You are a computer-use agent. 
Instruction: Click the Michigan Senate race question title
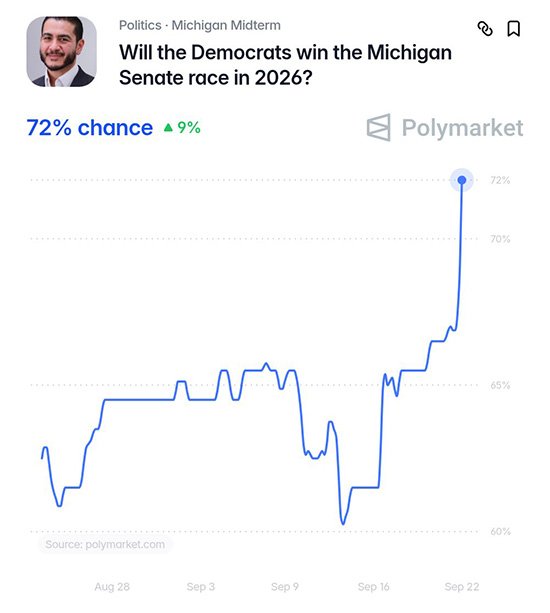(285, 65)
